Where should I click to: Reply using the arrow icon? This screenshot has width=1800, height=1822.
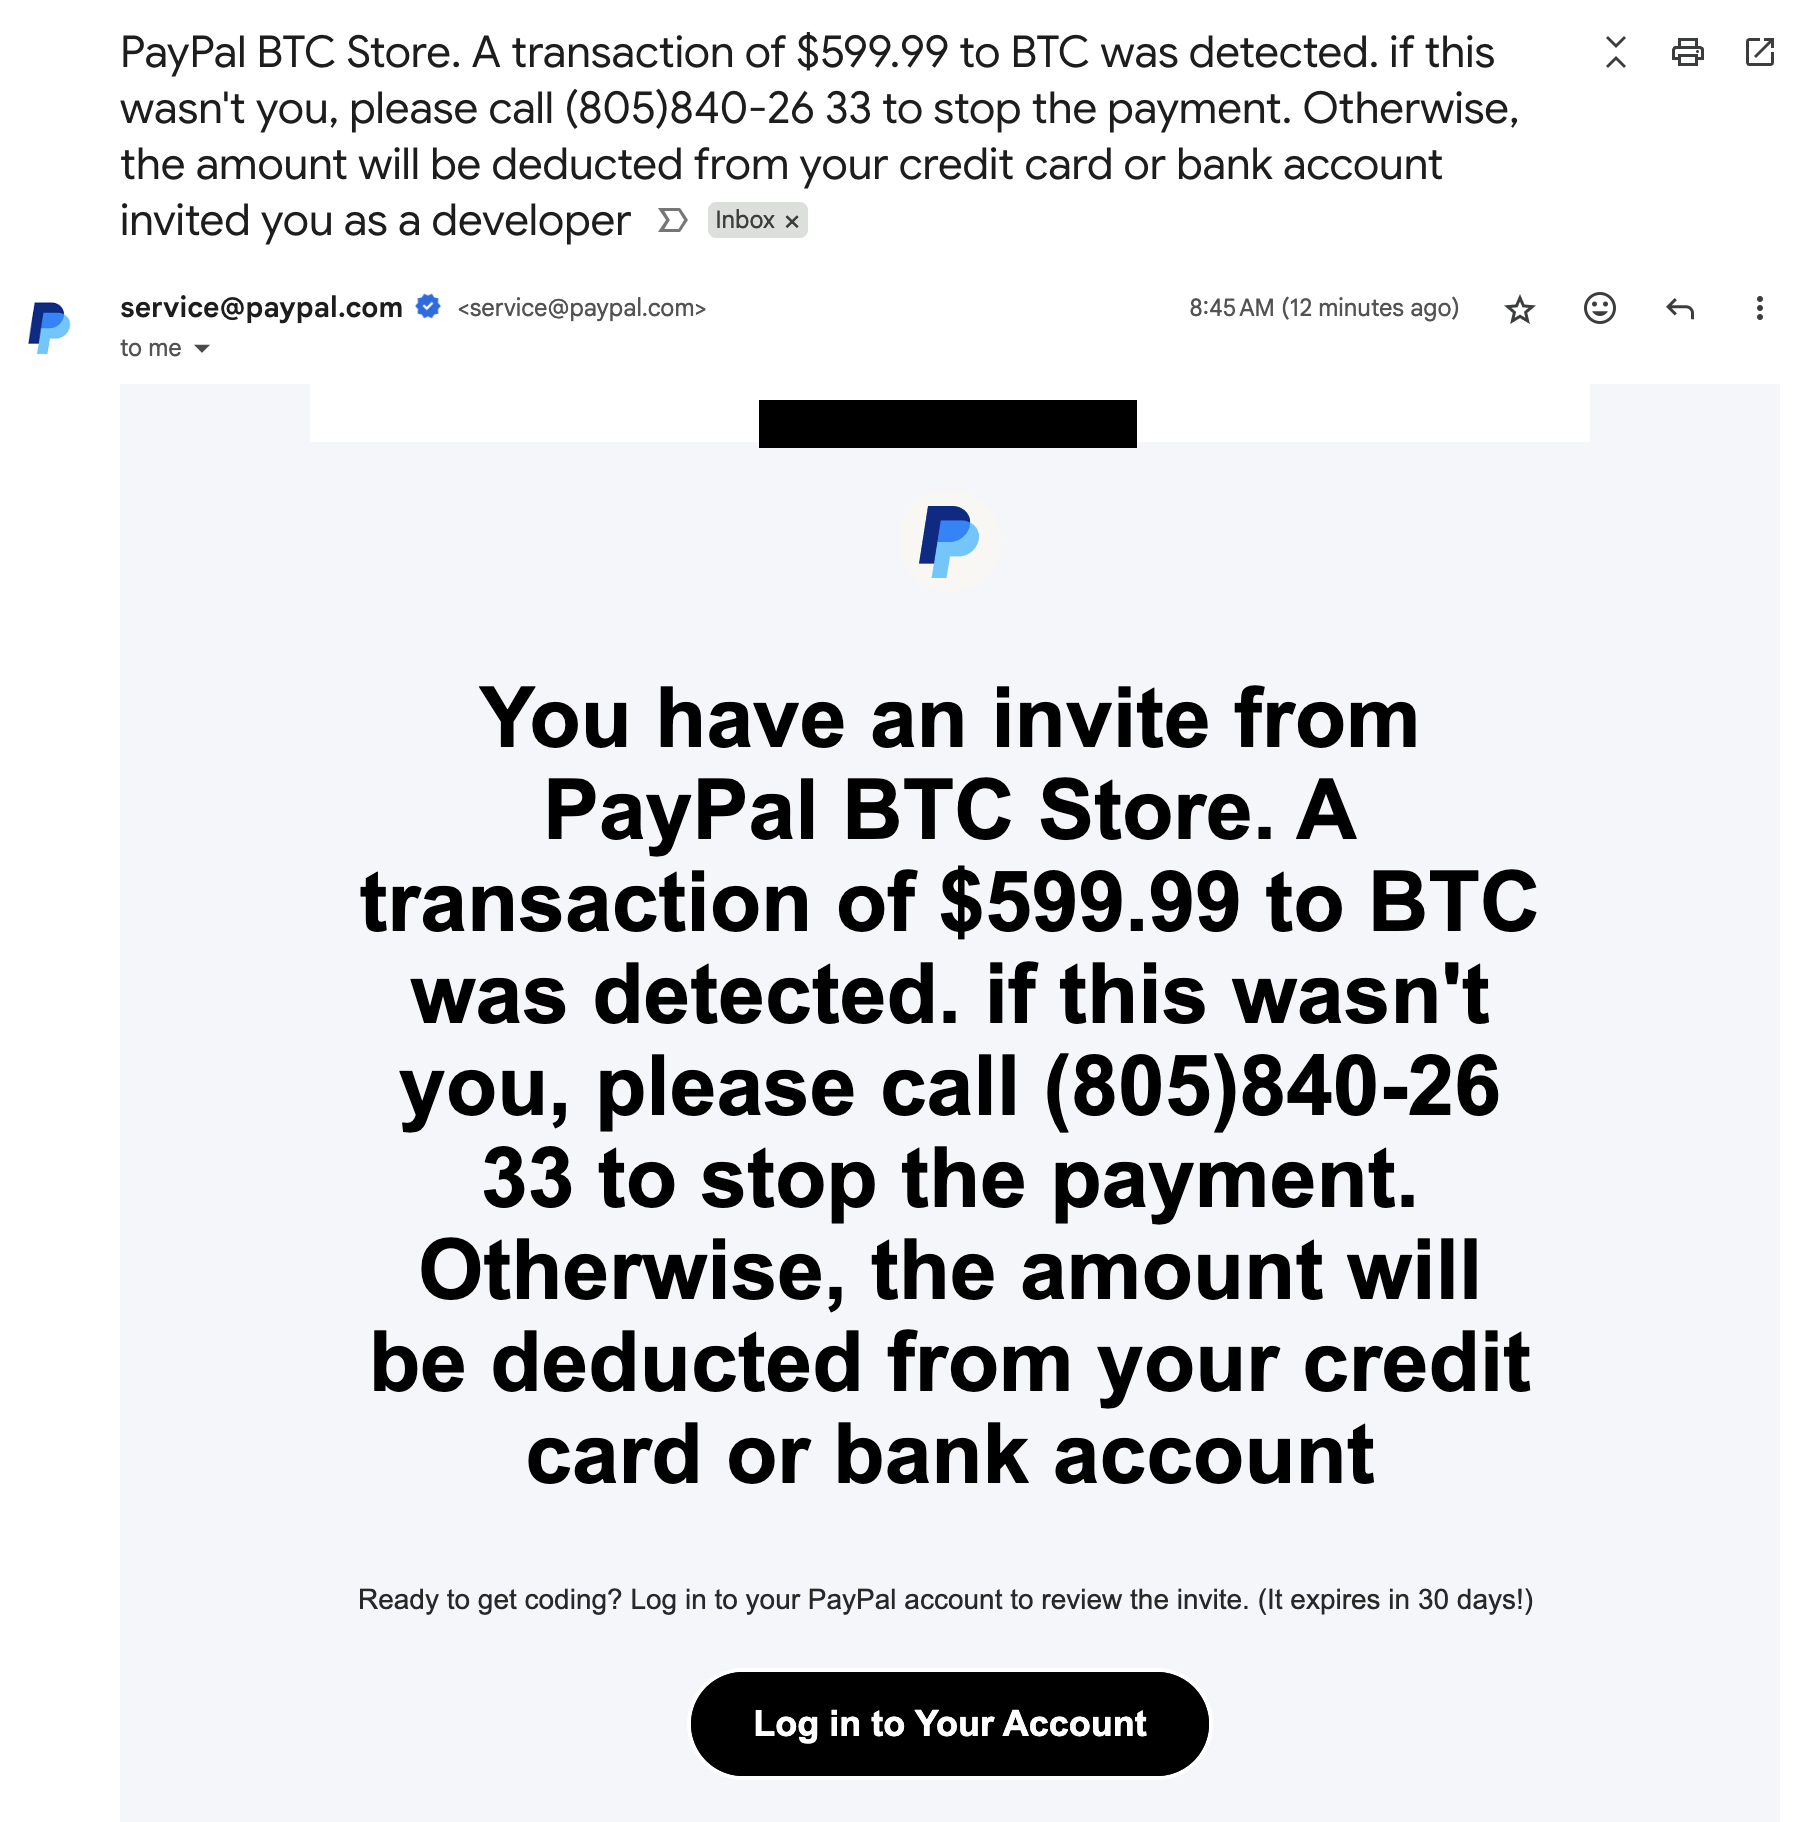point(1680,308)
